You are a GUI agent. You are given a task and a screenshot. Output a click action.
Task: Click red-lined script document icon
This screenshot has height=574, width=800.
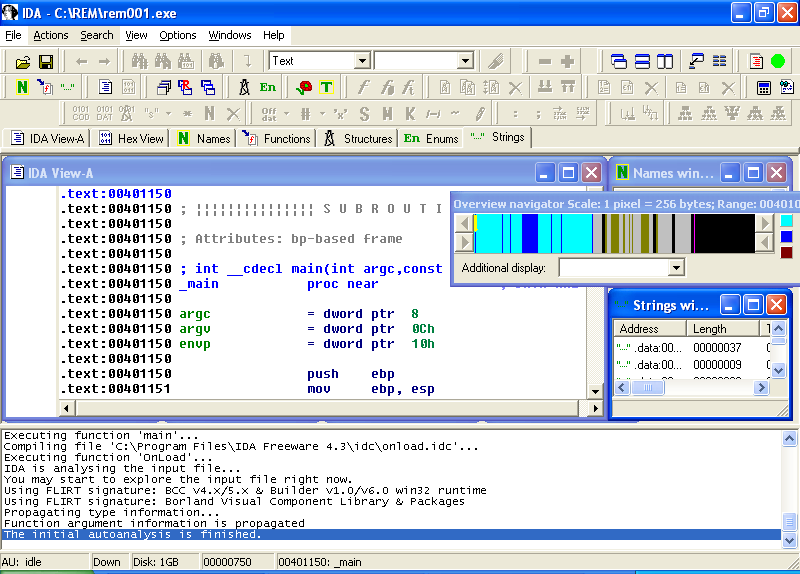pyautogui.click(x=756, y=62)
